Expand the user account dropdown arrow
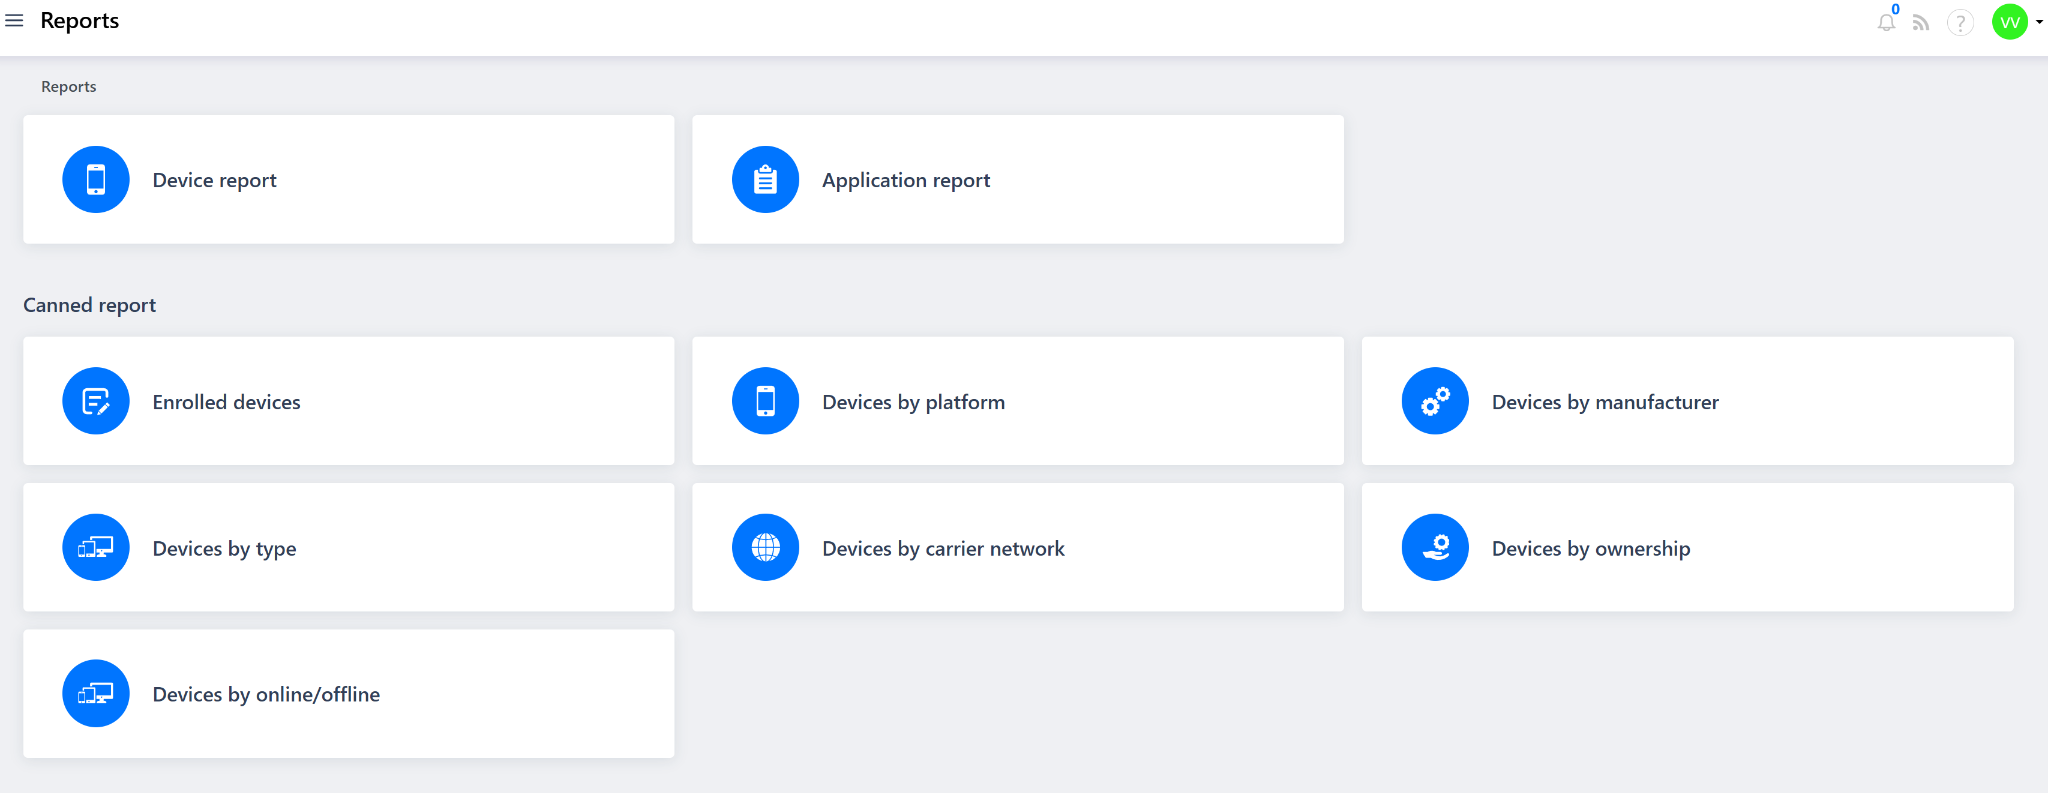The width and height of the screenshot is (2048, 793). point(2039,22)
